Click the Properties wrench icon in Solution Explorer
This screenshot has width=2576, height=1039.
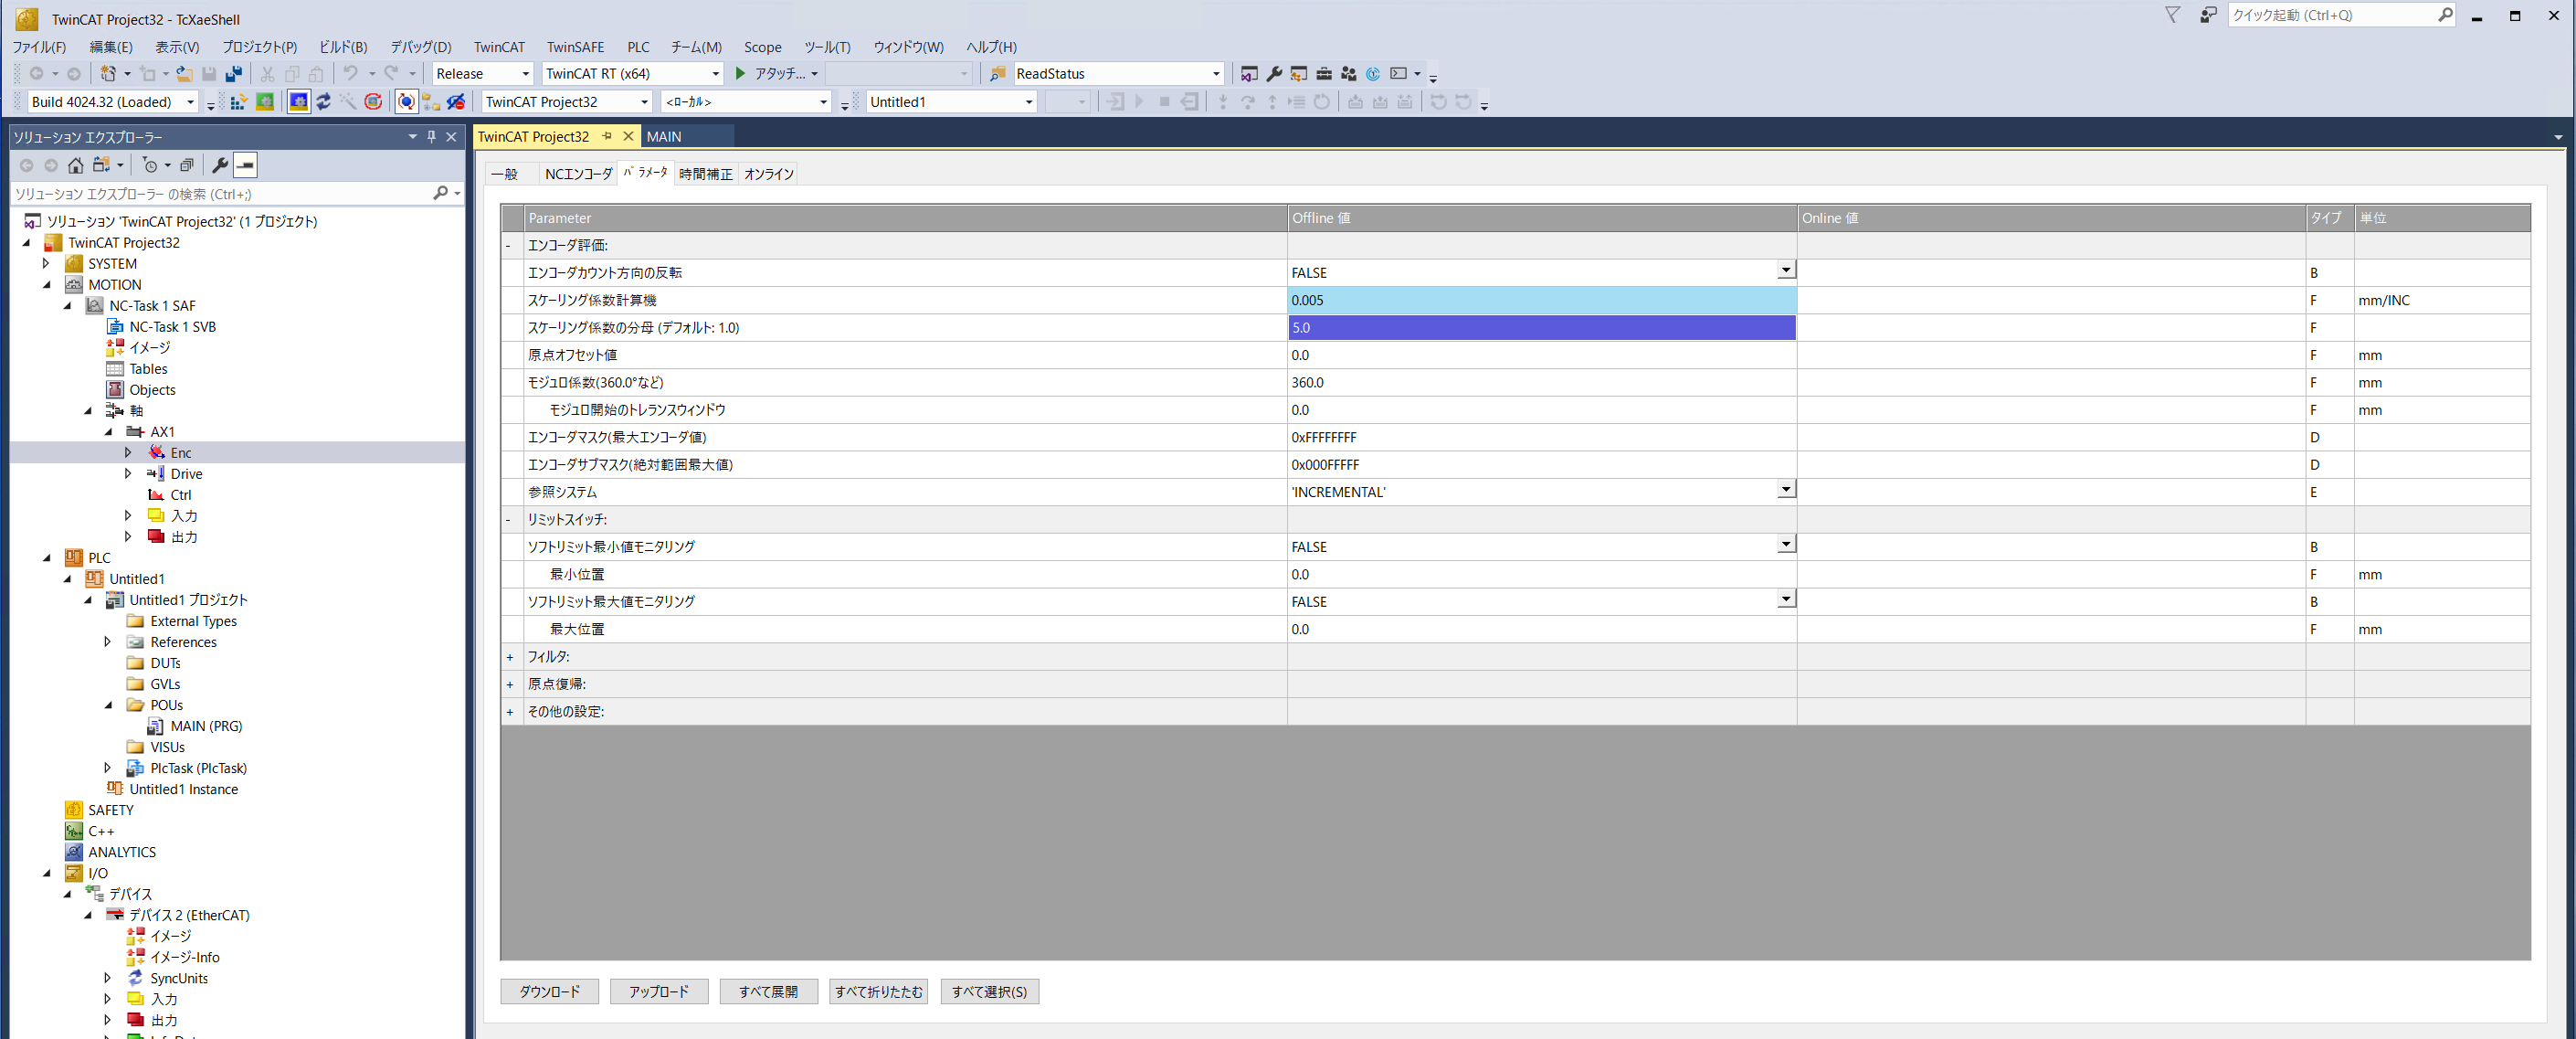point(220,165)
